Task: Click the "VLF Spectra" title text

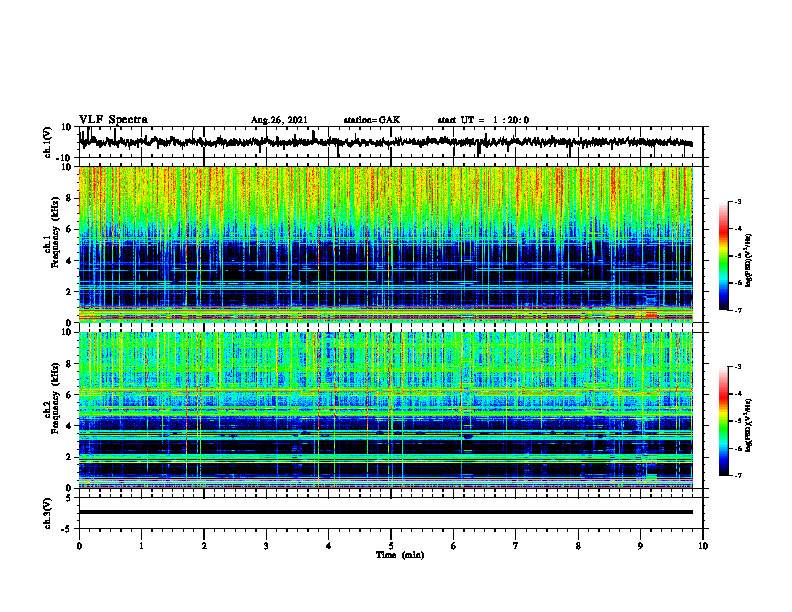Action: click(x=113, y=120)
